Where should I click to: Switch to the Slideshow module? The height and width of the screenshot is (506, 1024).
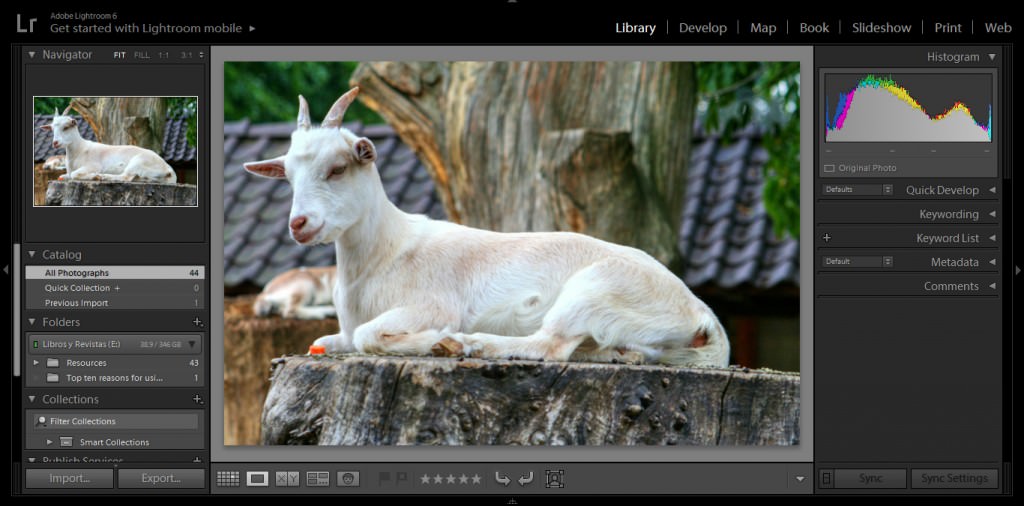pos(881,28)
